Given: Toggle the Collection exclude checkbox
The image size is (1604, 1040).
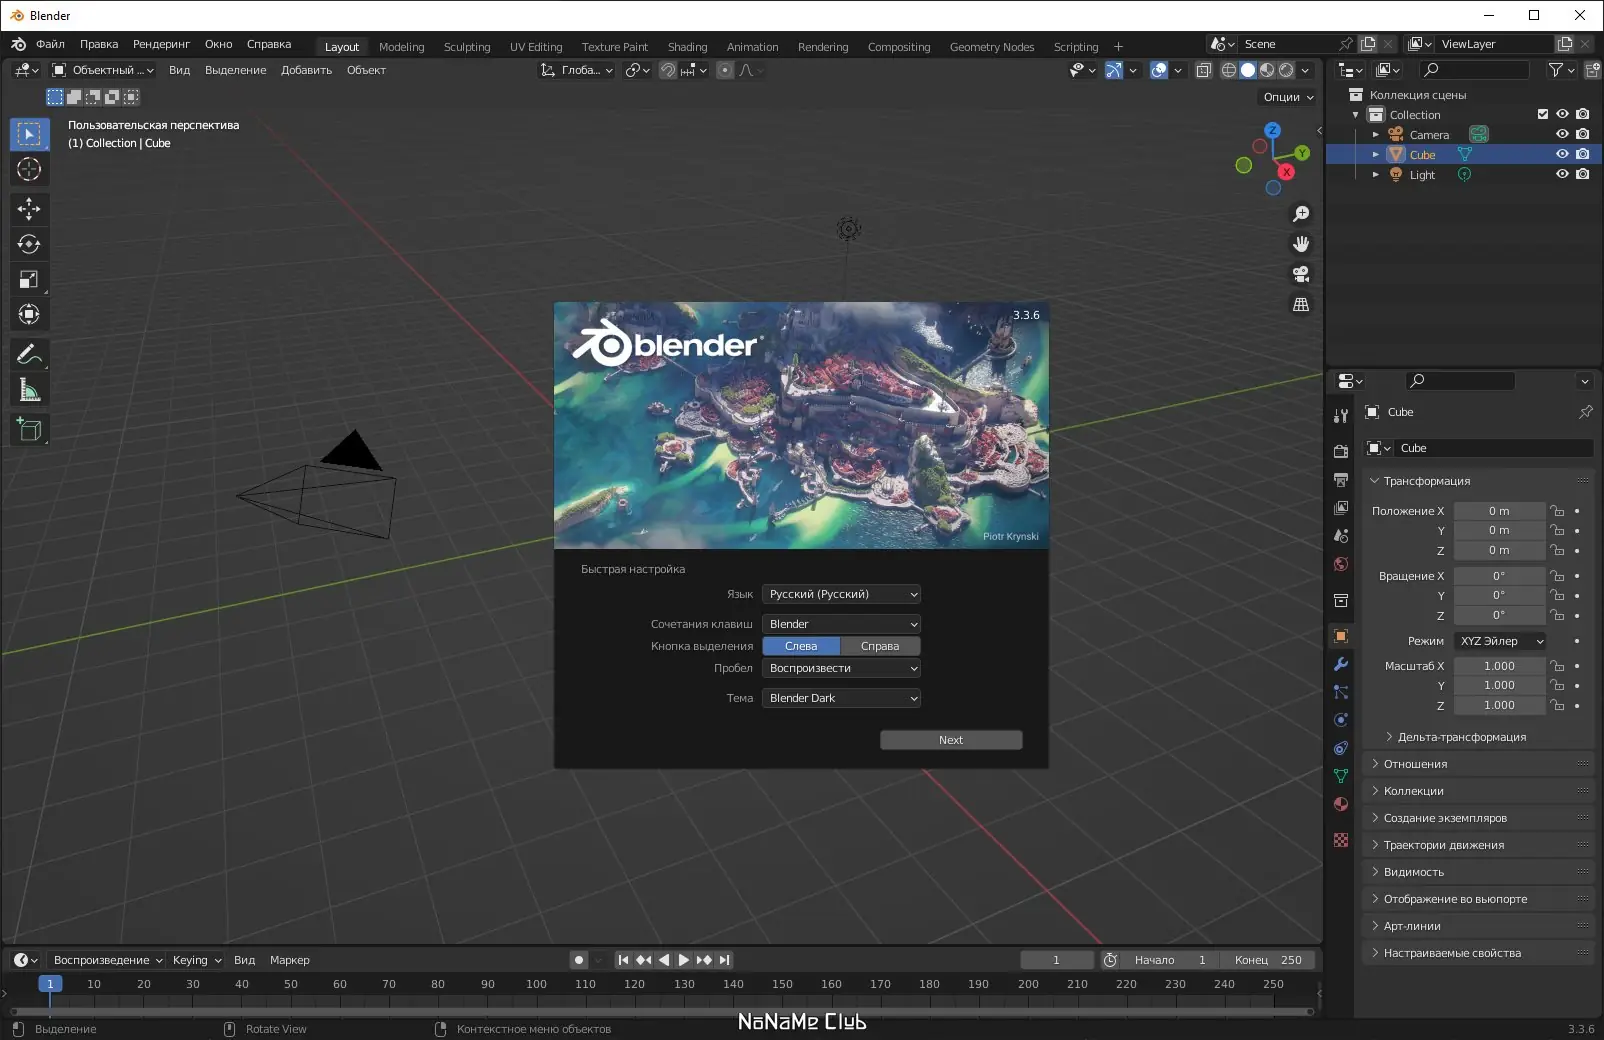Looking at the screenshot, I should (1543, 114).
